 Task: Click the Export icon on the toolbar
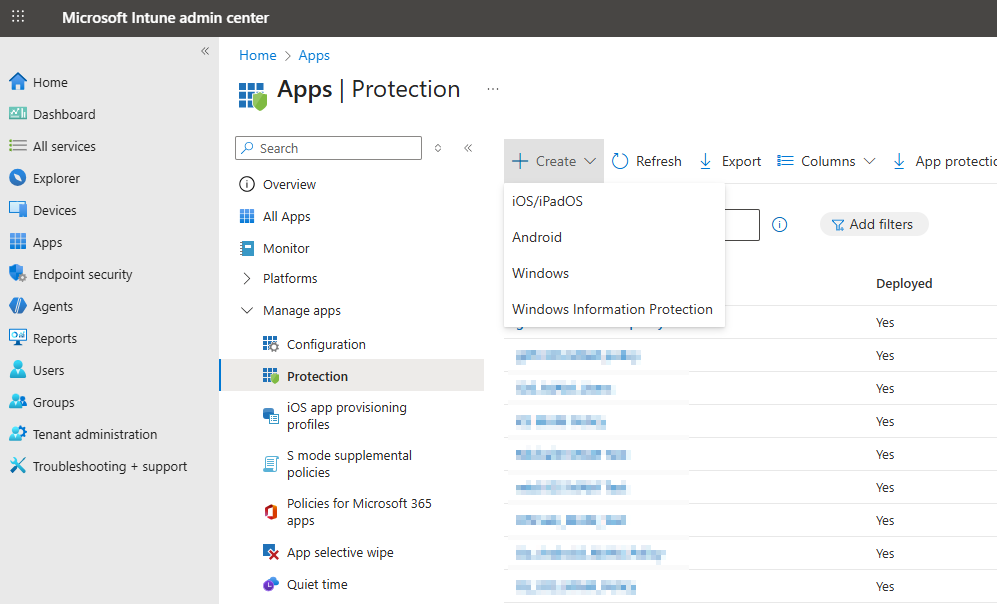pos(706,160)
